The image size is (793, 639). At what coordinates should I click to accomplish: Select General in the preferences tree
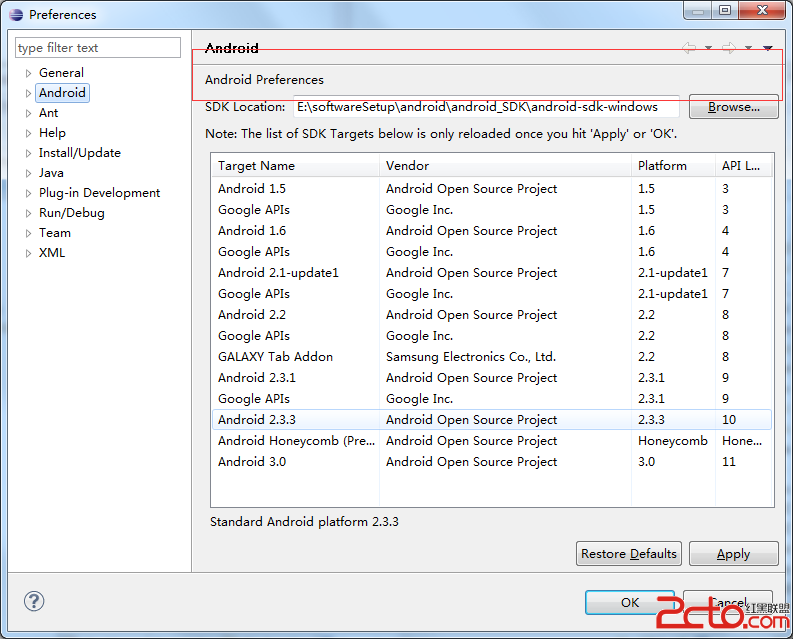[61, 73]
